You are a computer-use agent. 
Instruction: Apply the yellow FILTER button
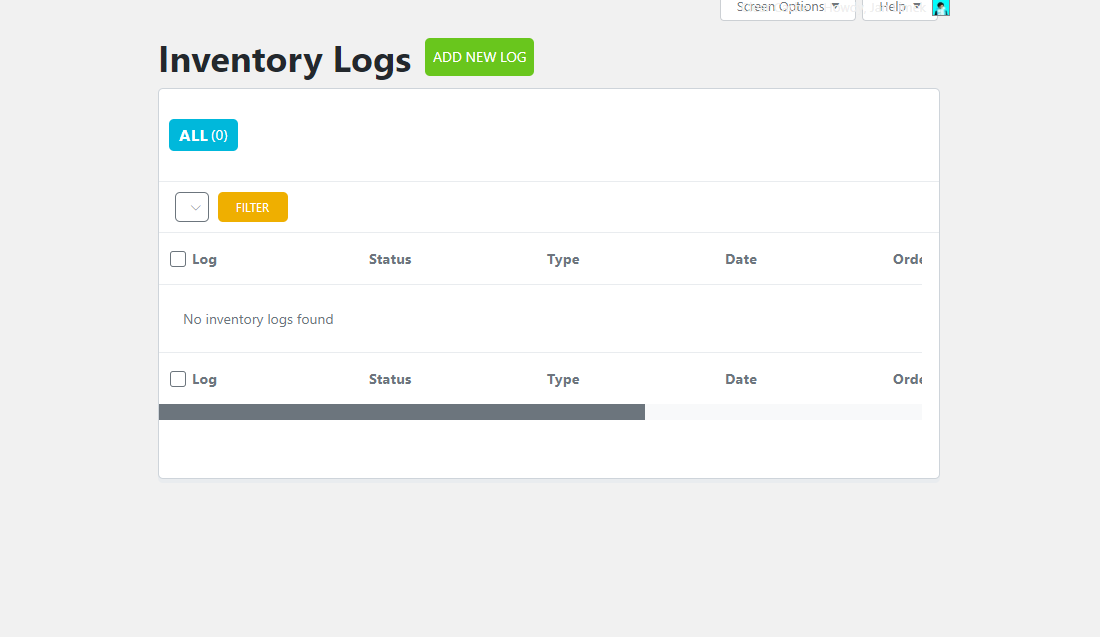tap(253, 207)
